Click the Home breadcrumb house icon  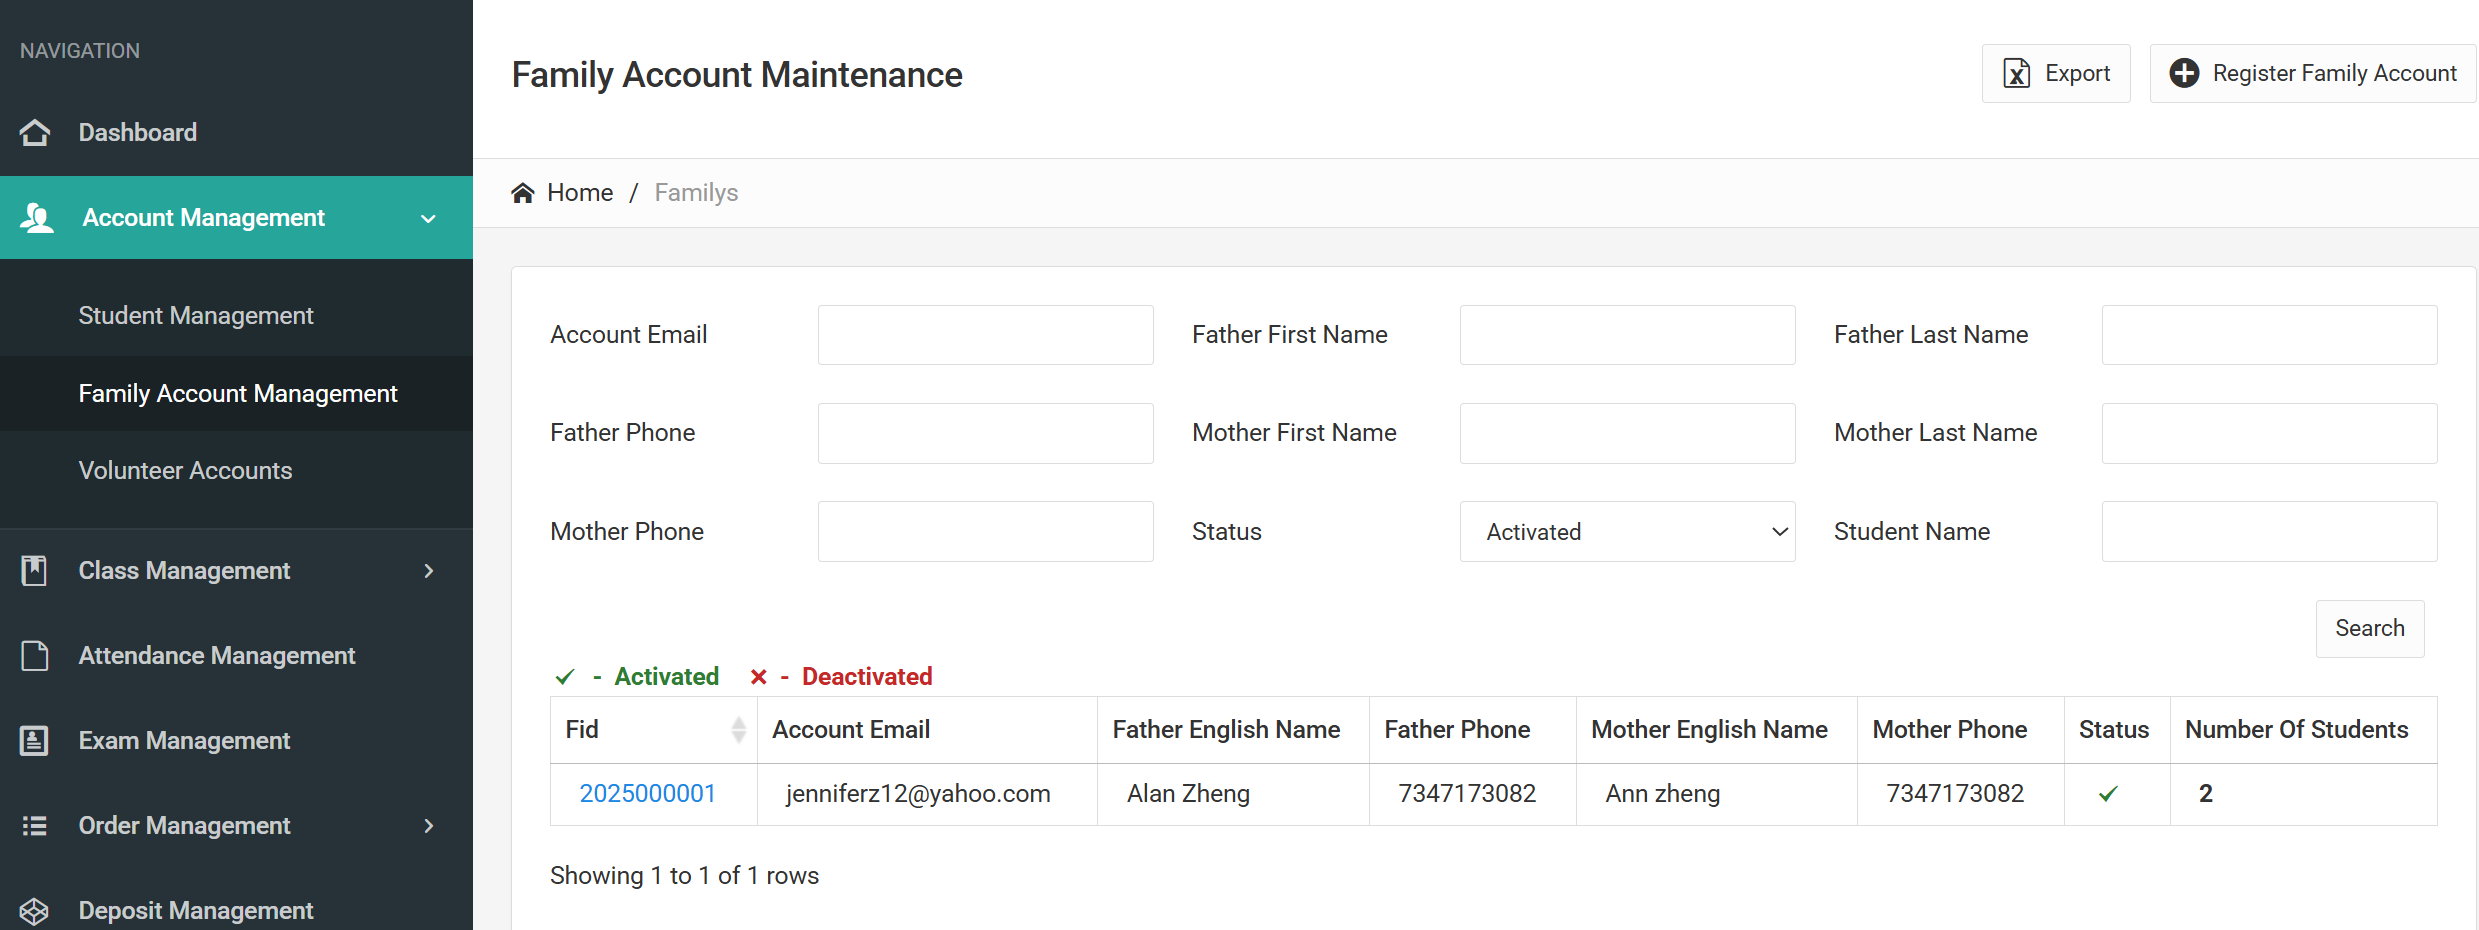[522, 193]
